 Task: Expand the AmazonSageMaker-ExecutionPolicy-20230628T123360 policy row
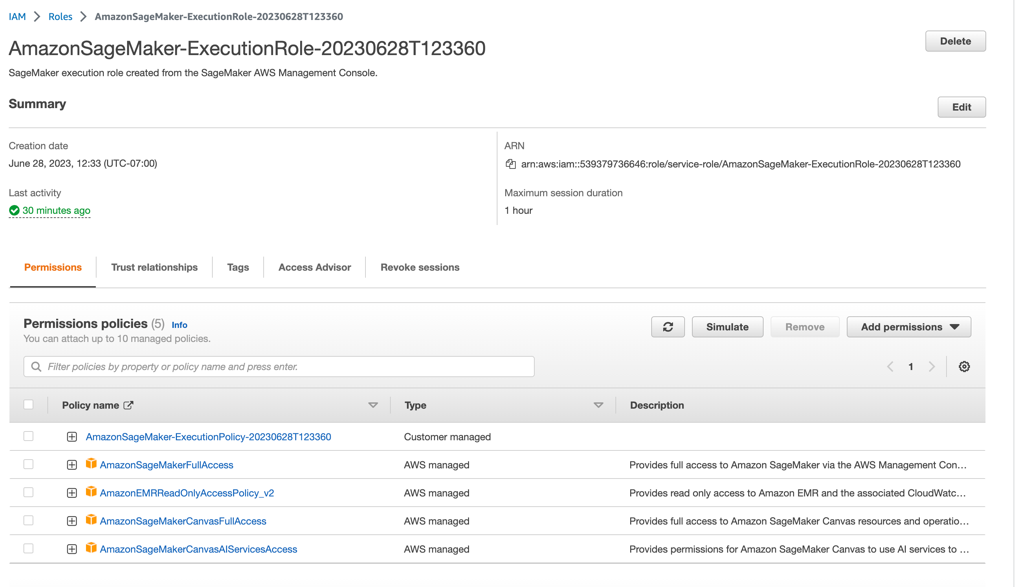pyautogui.click(x=72, y=437)
